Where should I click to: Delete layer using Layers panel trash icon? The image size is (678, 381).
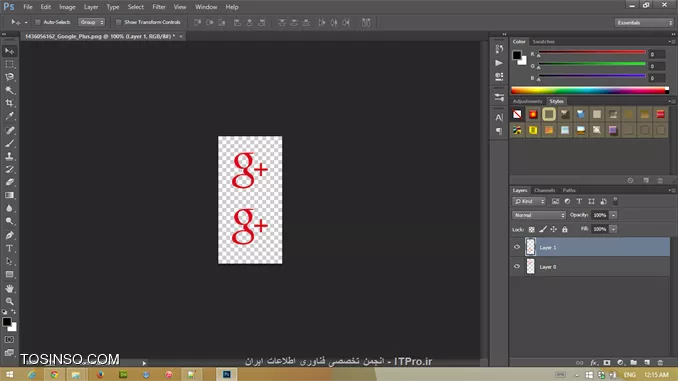point(660,362)
